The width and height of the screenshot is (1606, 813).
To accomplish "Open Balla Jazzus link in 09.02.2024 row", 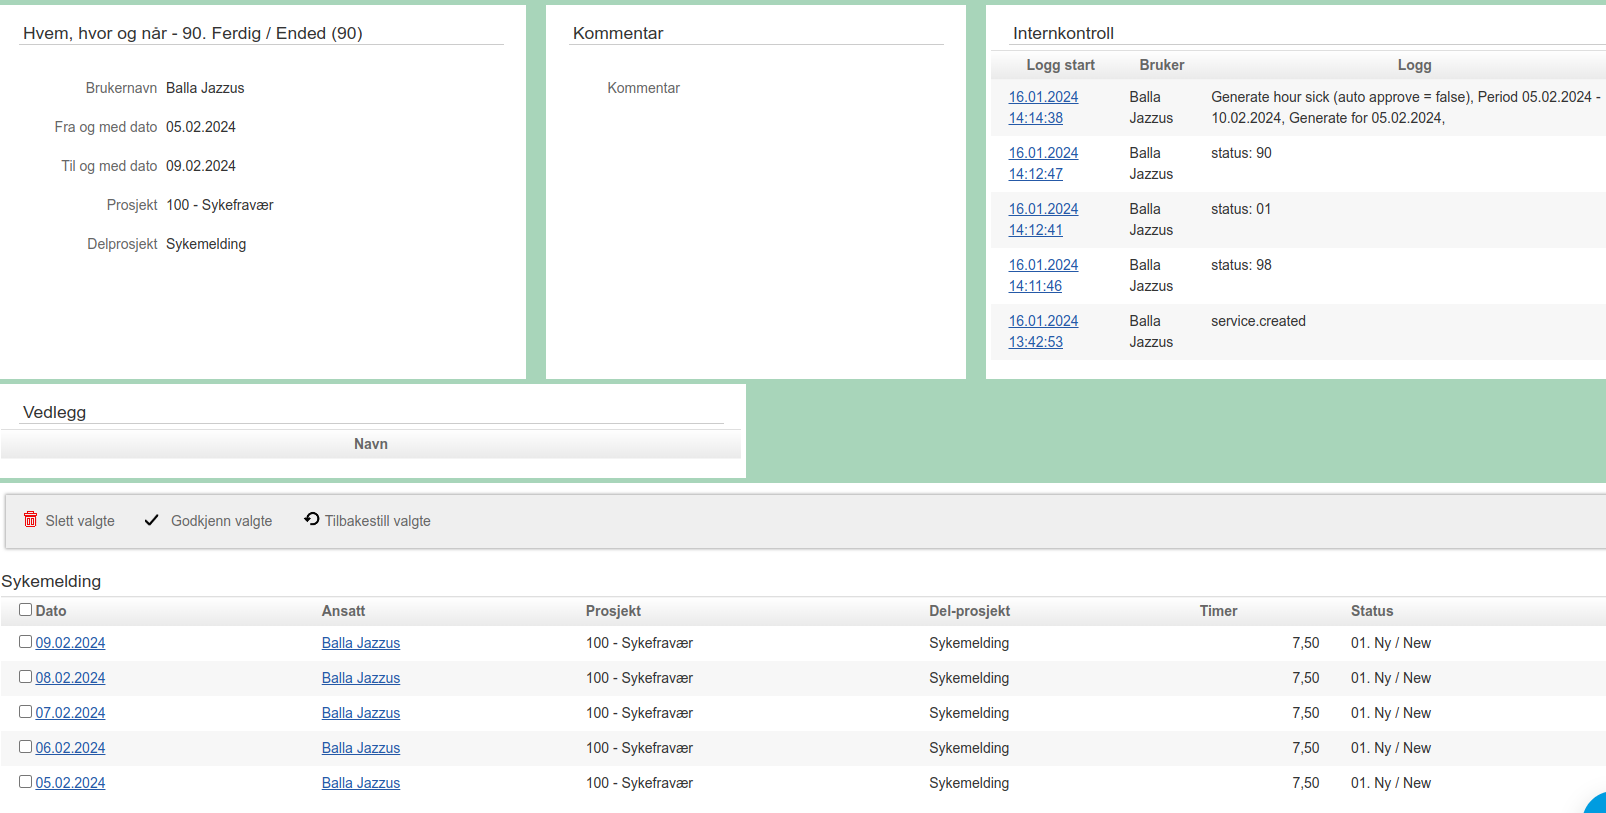I will coord(361,643).
